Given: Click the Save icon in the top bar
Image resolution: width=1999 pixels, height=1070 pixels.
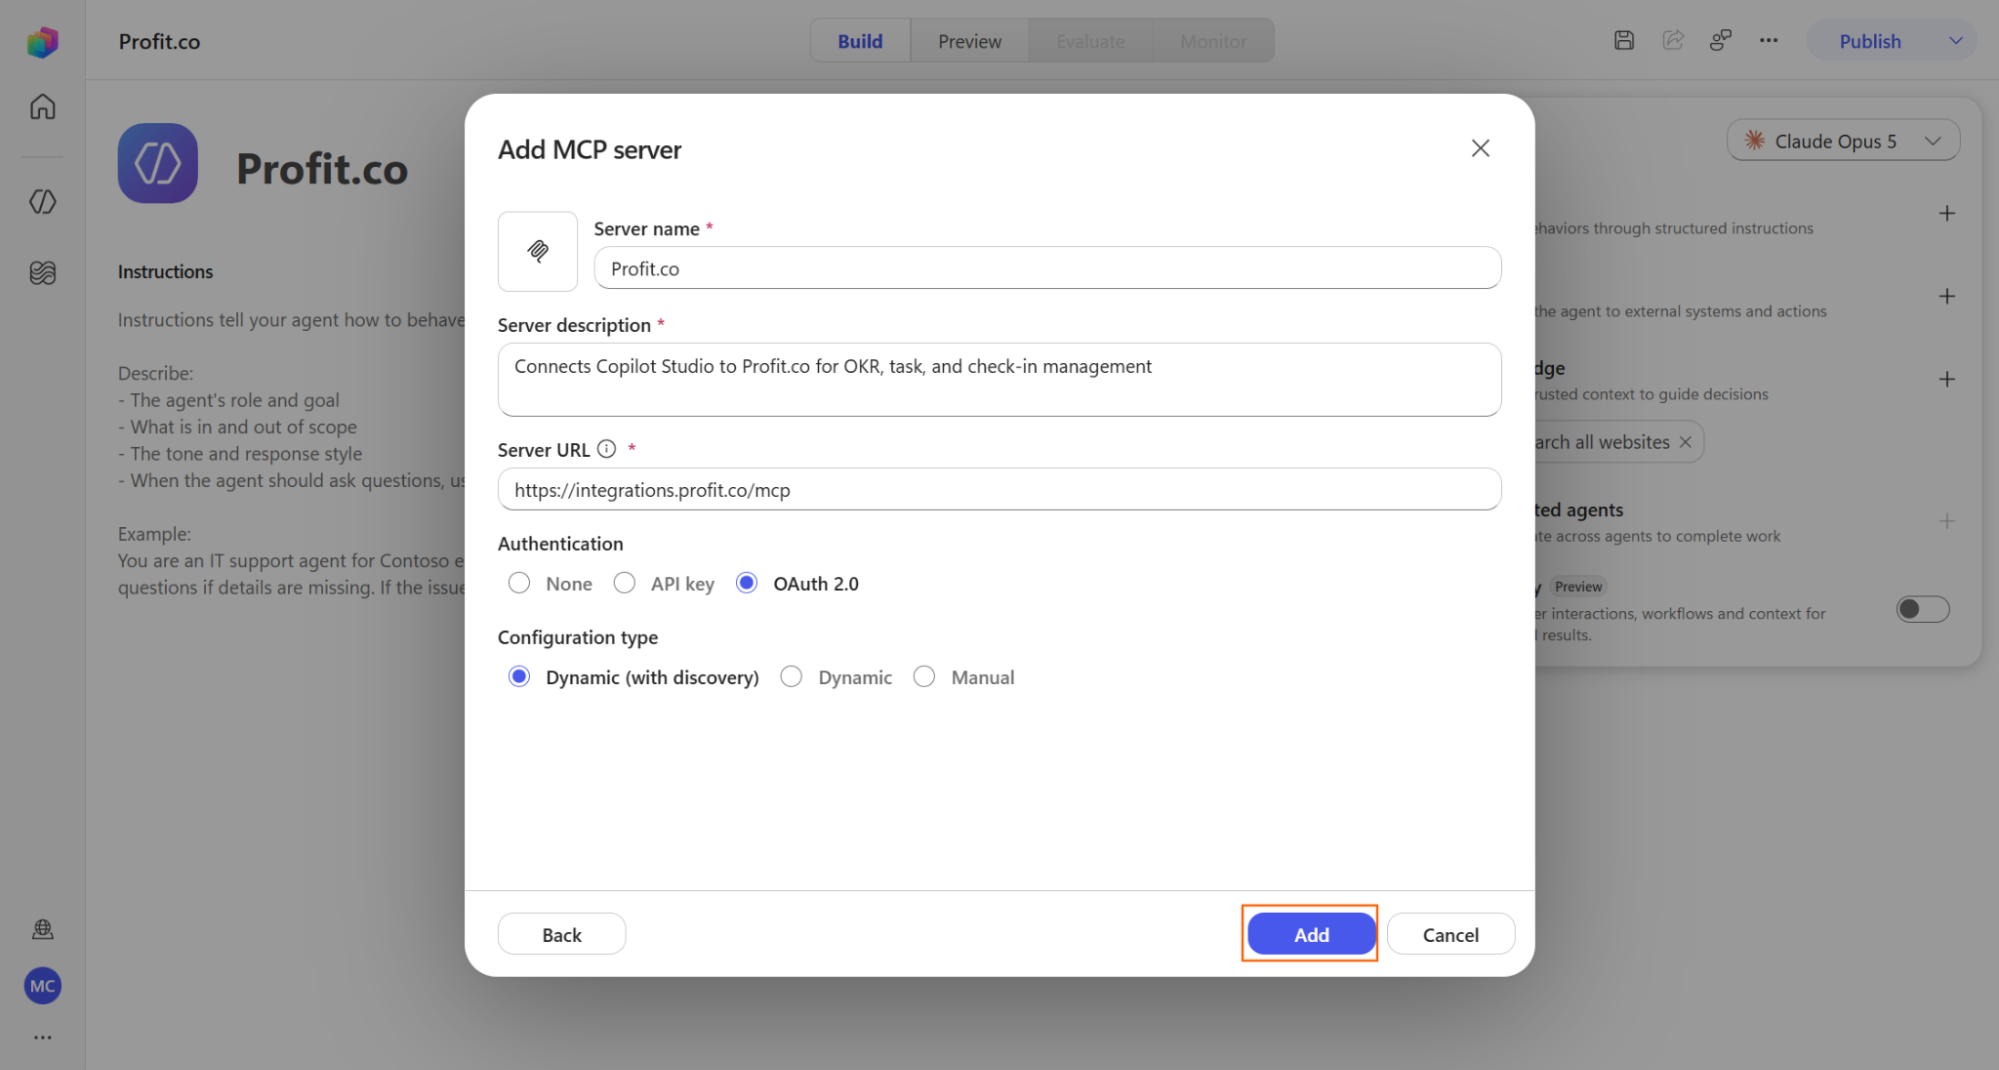Looking at the screenshot, I should click(1624, 40).
